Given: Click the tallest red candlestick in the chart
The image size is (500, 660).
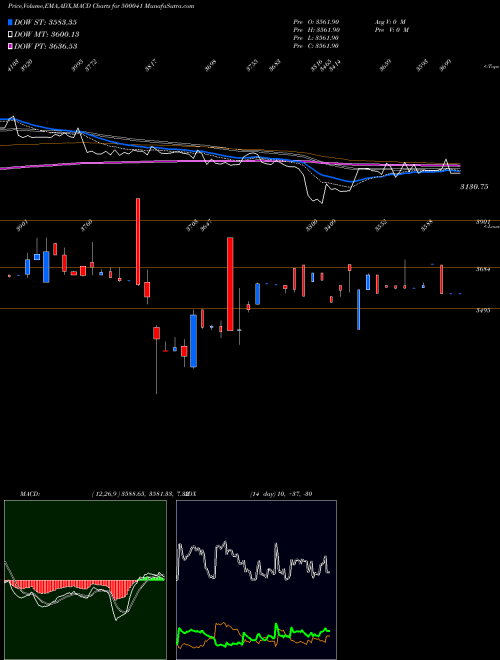Looking at the screenshot, I should point(230,284).
